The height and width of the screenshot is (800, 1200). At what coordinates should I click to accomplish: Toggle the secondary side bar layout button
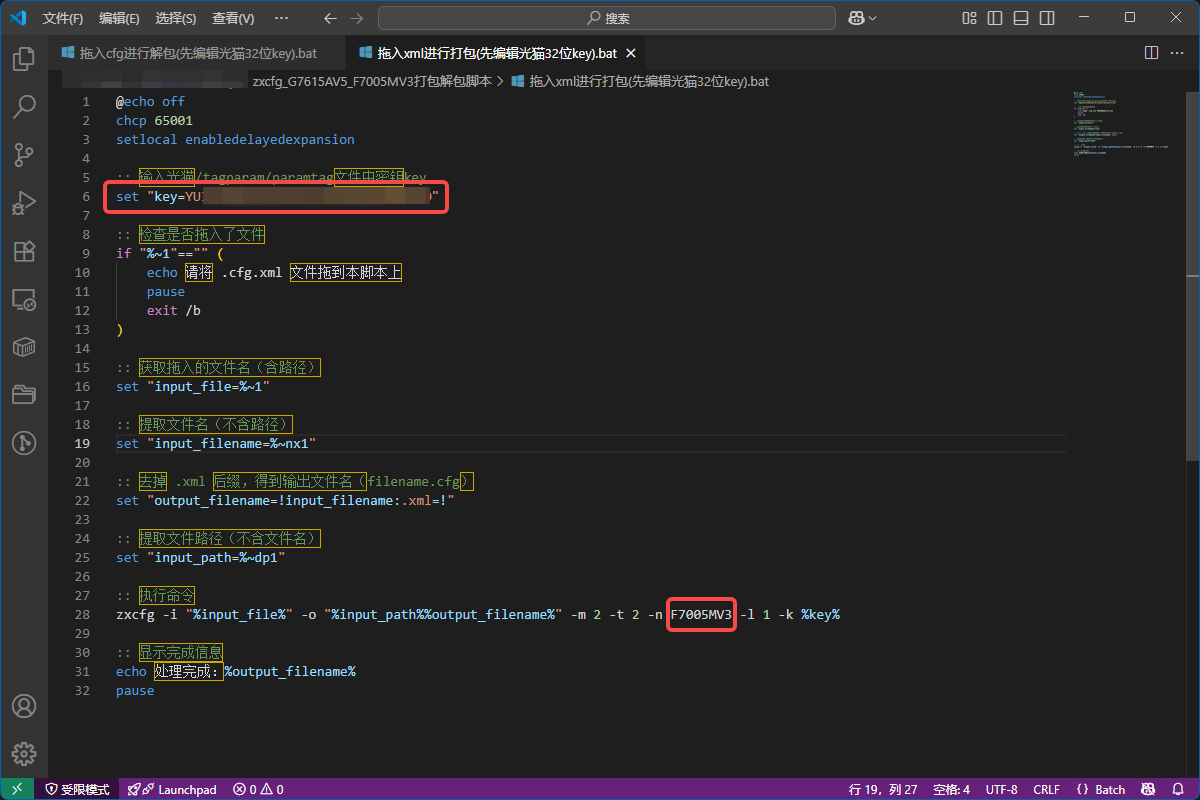coord(1045,18)
